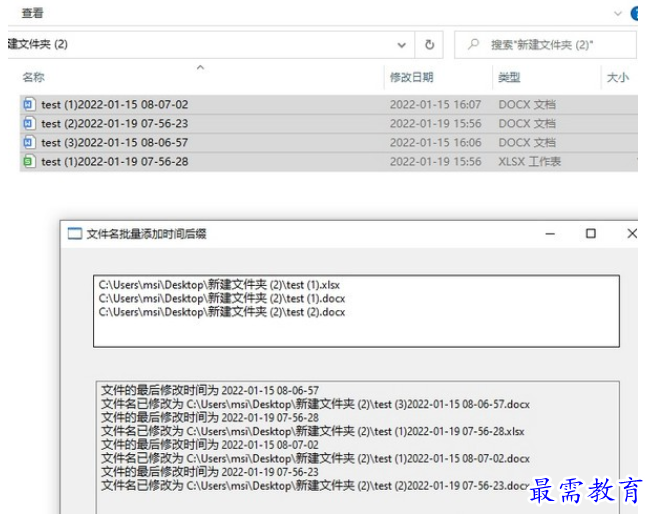
Task: Maximize the 文件名批量添加时间后缀 window
Action: point(590,234)
